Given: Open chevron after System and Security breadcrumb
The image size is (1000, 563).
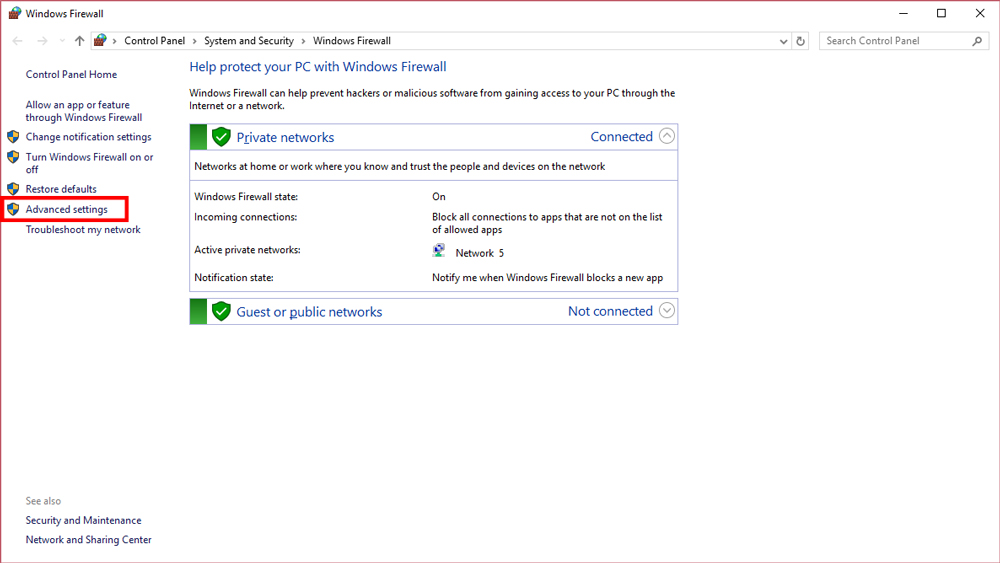Looking at the screenshot, I should click(x=303, y=41).
